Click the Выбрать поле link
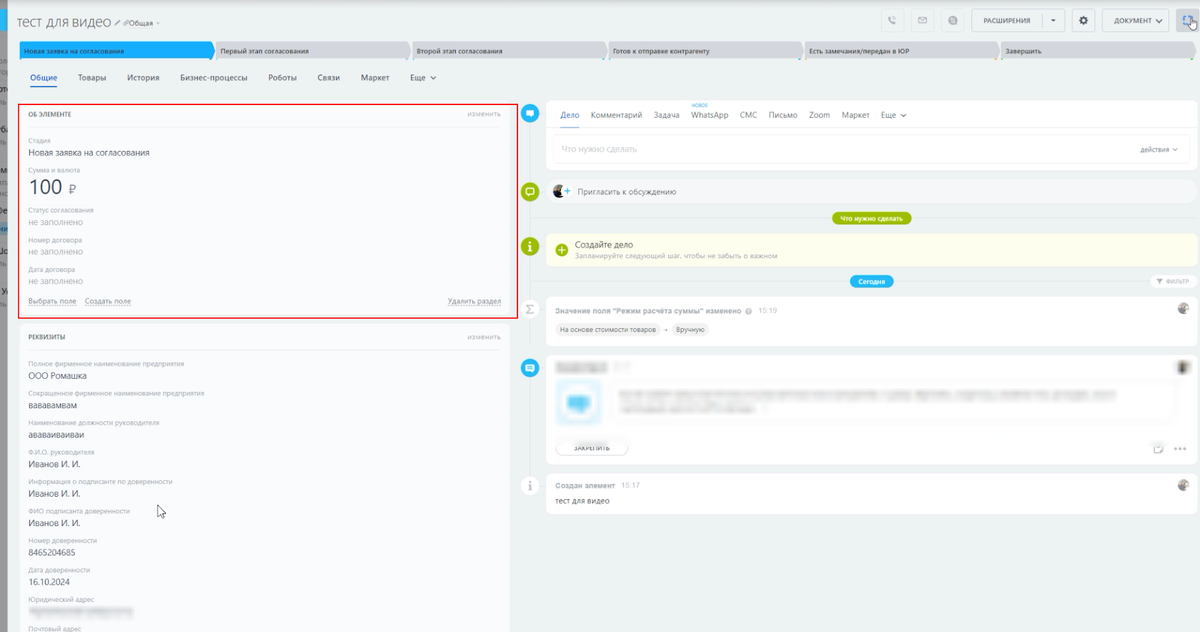 click(52, 301)
